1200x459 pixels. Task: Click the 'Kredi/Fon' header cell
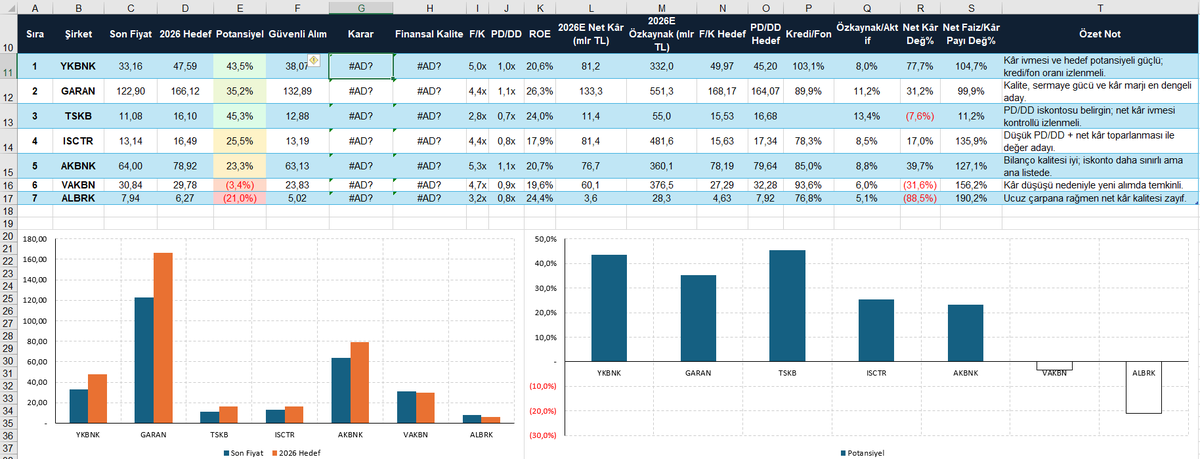pos(808,33)
